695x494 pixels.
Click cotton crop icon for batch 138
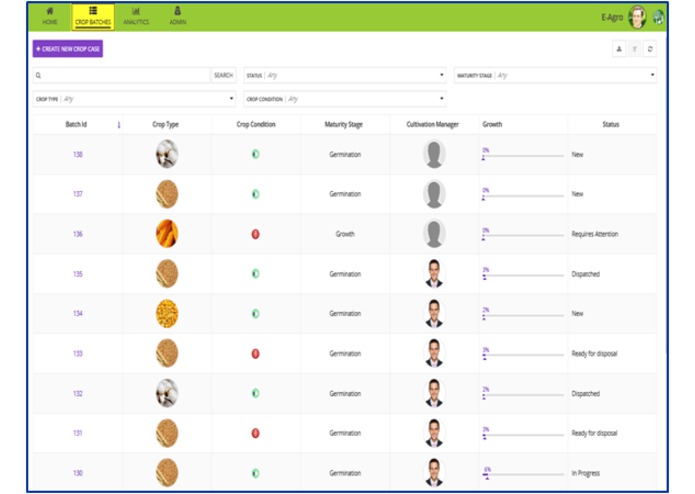[x=167, y=154]
